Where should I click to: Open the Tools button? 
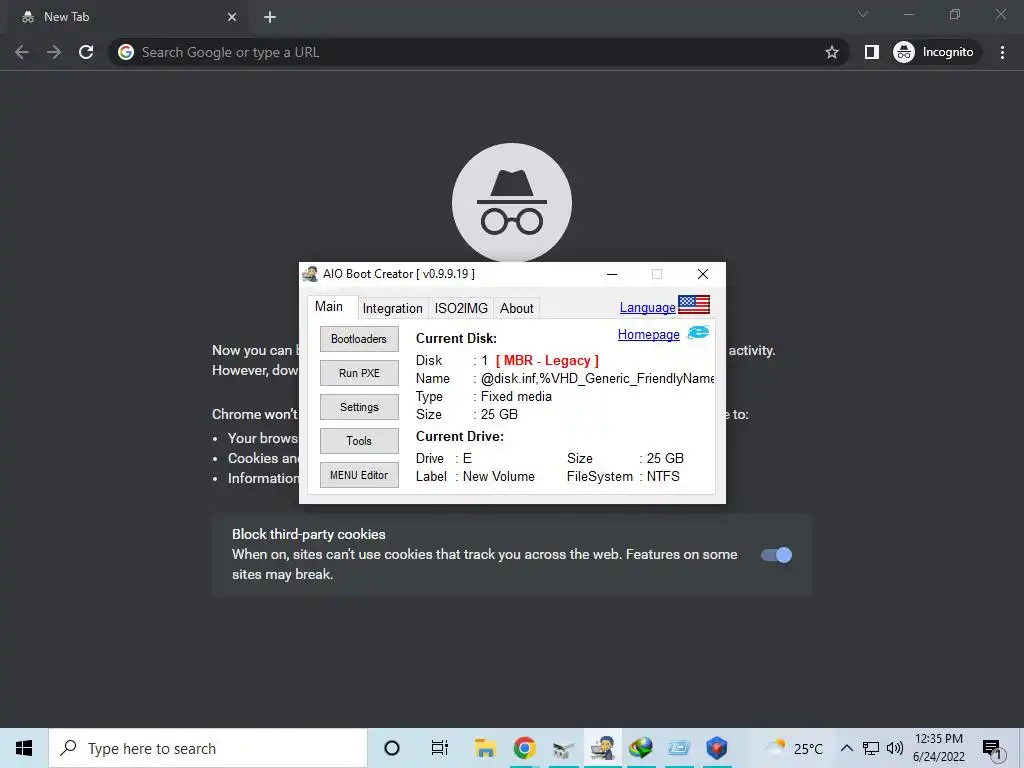click(359, 441)
